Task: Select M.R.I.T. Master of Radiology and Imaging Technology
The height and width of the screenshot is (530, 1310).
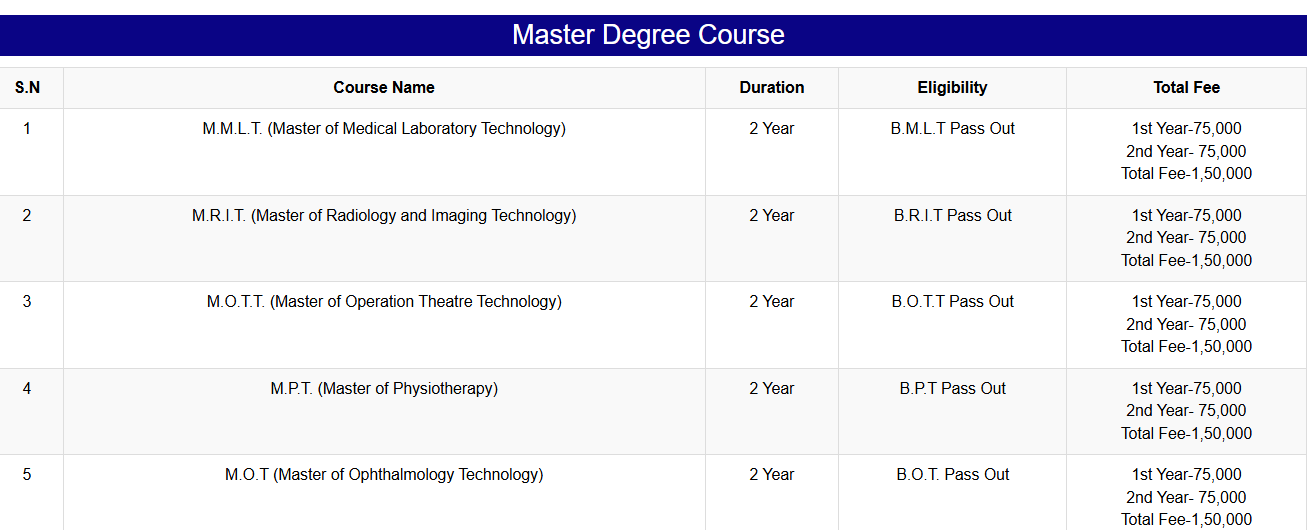Action: click(384, 216)
